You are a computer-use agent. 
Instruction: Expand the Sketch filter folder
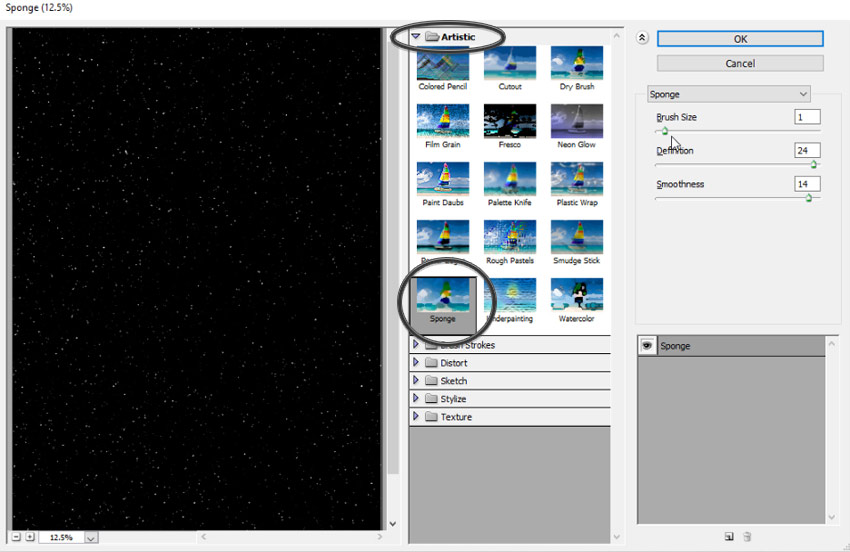click(416, 380)
